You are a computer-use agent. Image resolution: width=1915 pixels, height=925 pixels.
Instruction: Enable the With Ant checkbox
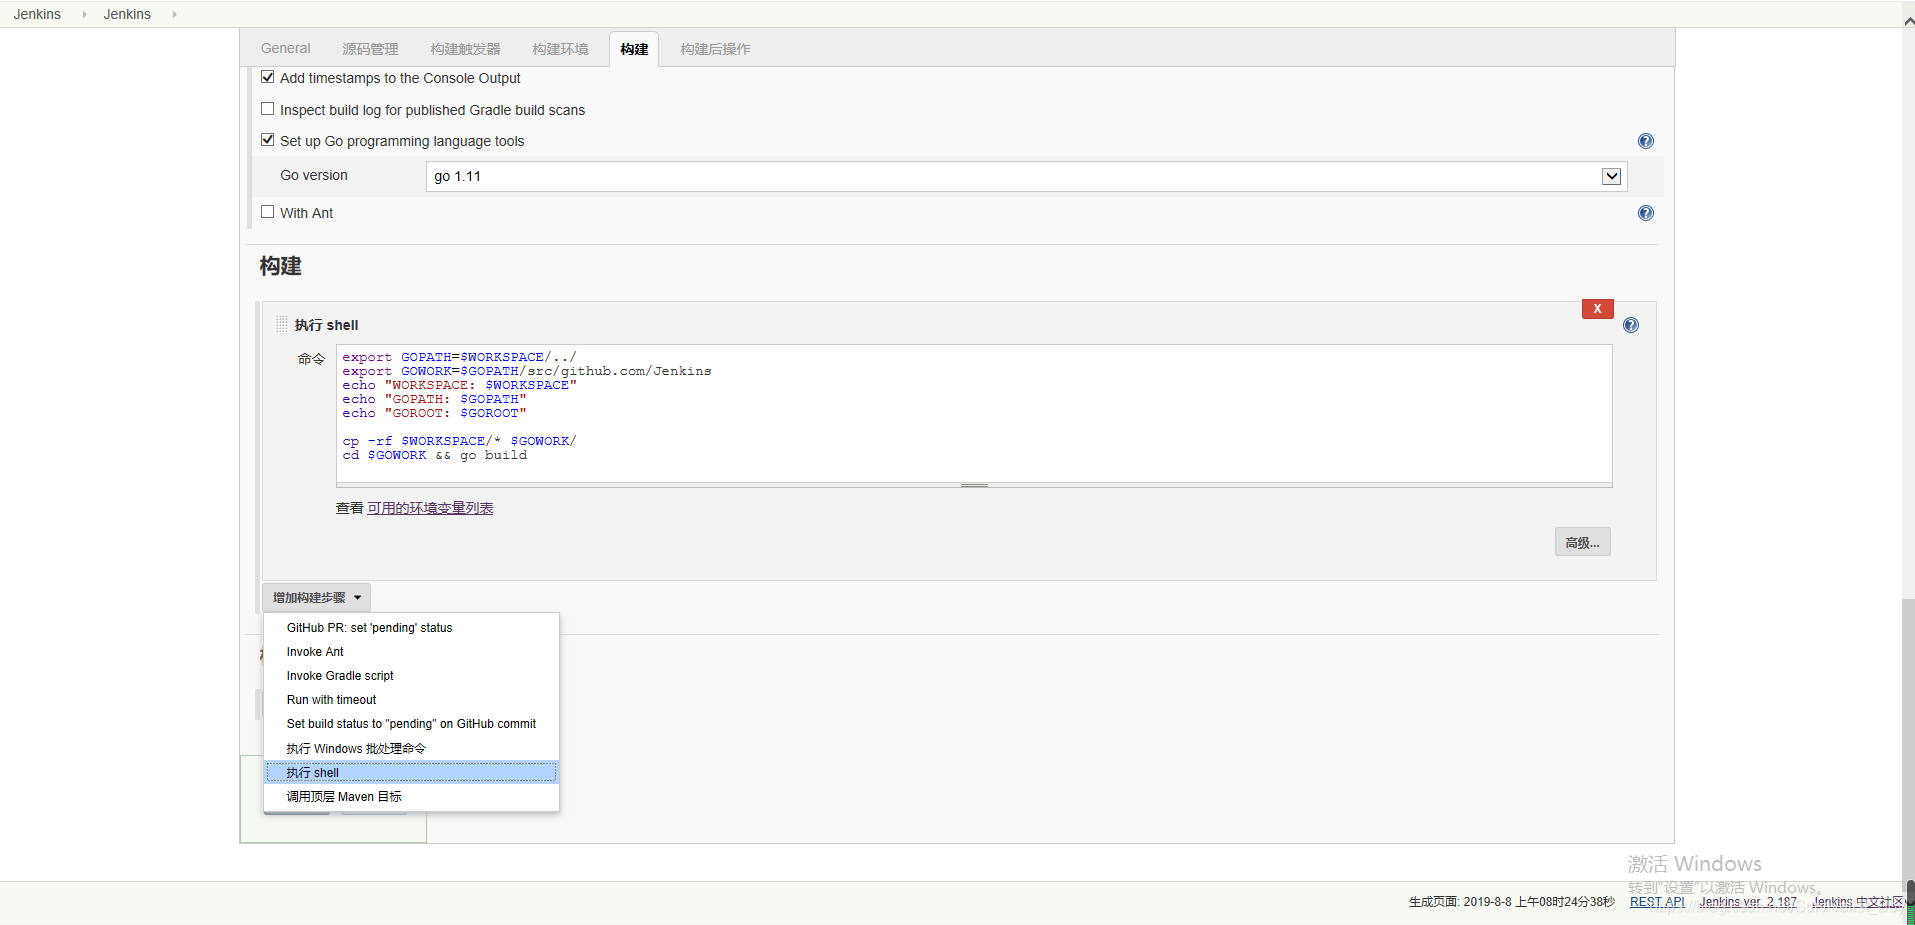pos(267,212)
